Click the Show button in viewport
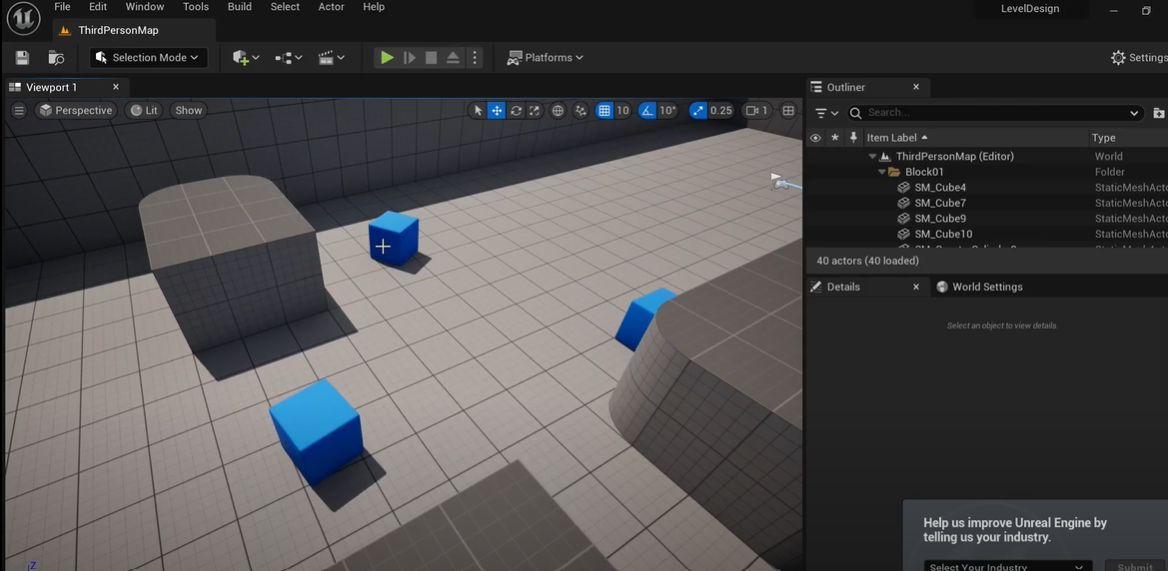The width and height of the screenshot is (1168, 571). coord(188,111)
